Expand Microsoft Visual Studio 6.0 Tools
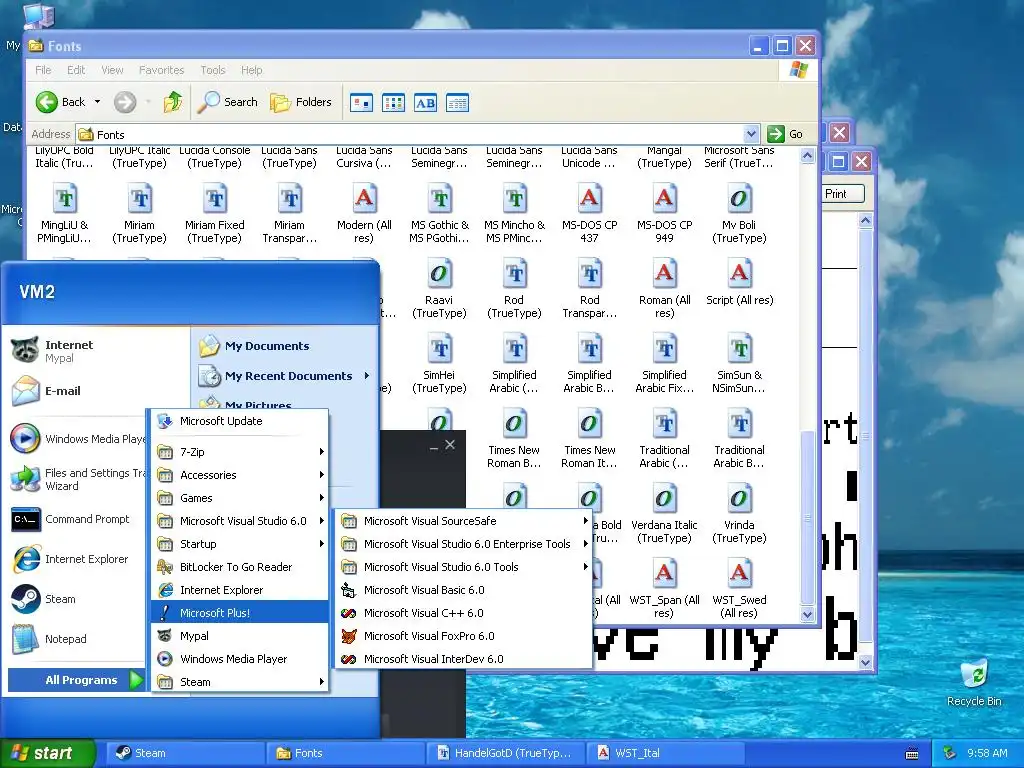This screenshot has width=1024, height=768. point(464,567)
